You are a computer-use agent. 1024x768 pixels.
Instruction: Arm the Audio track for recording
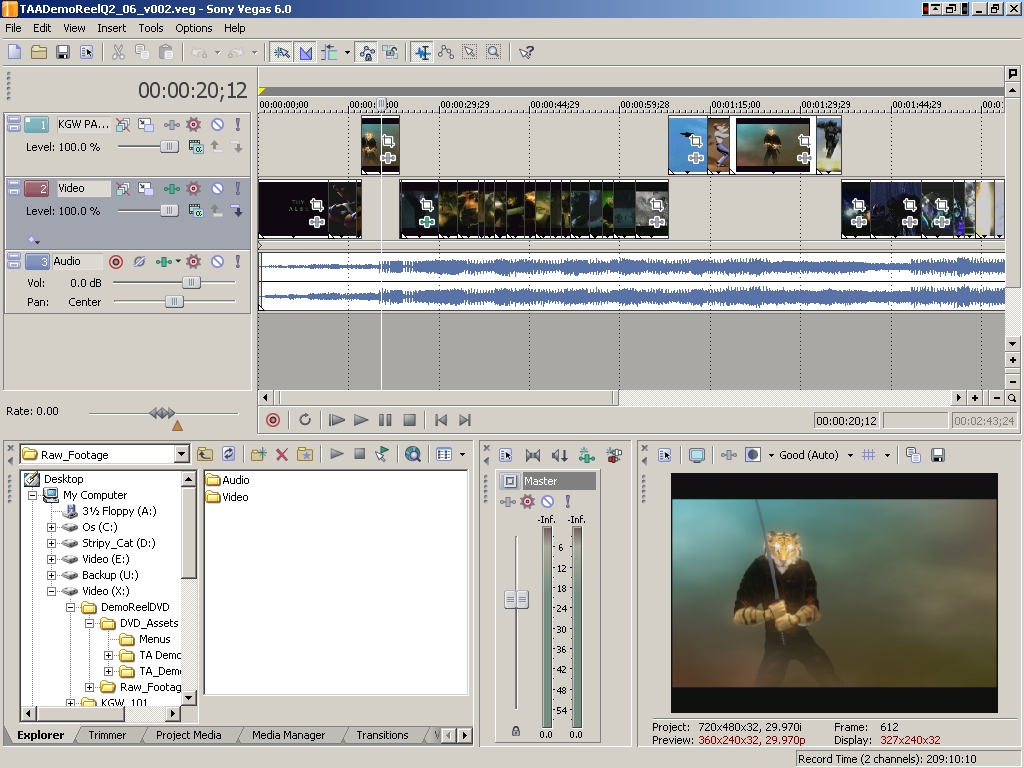coord(115,261)
